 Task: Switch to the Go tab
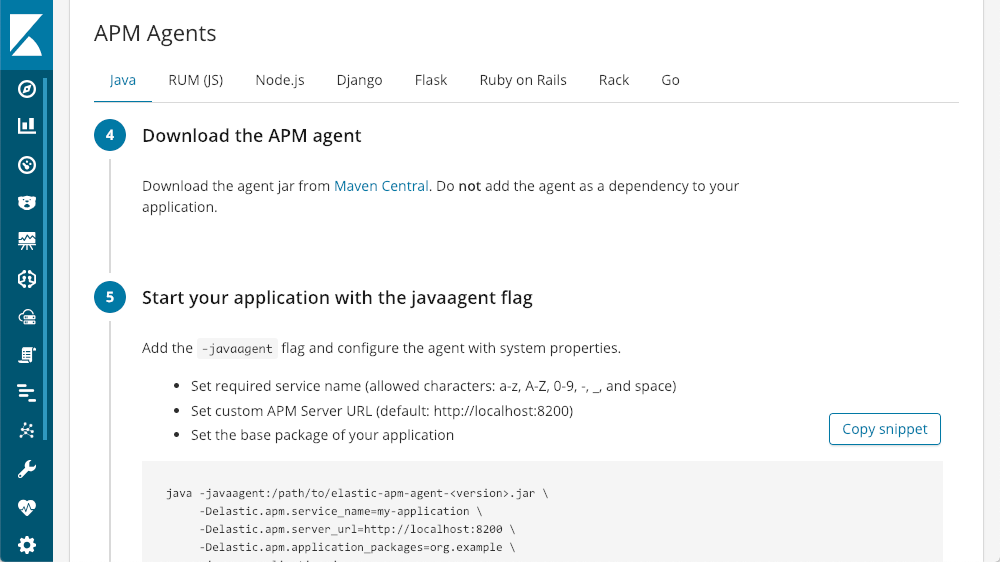pyautogui.click(x=670, y=80)
